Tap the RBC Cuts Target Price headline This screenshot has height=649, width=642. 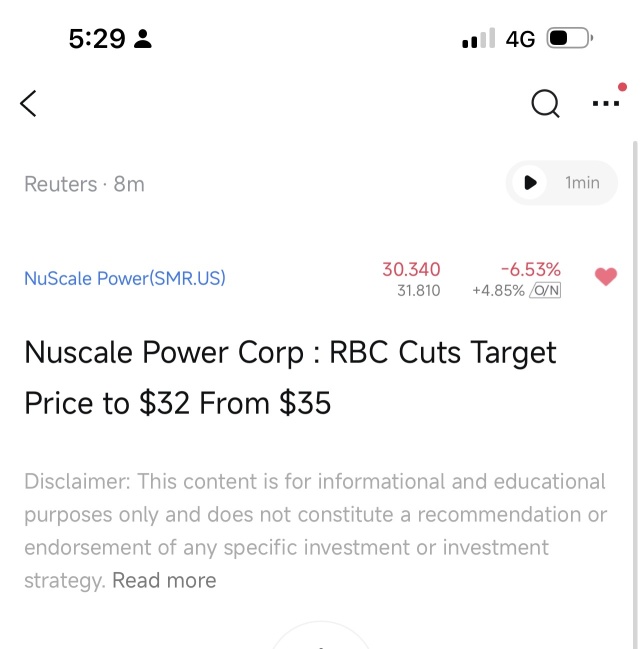[x=290, y=377]
